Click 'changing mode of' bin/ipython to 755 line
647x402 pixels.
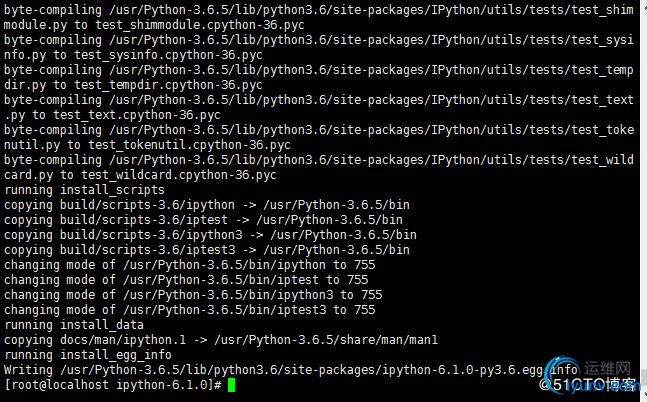click(x=189, y=265)
